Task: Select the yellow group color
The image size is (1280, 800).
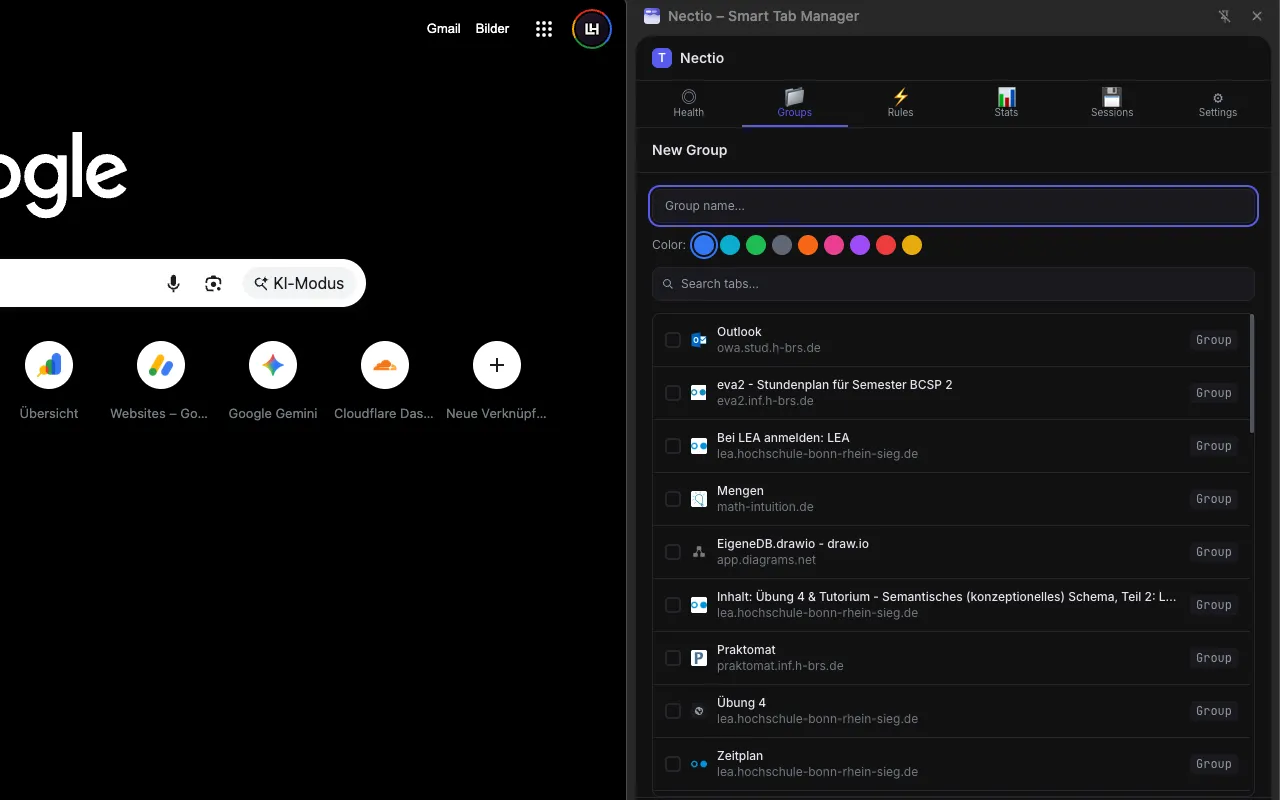Action: tap(912, 245)
